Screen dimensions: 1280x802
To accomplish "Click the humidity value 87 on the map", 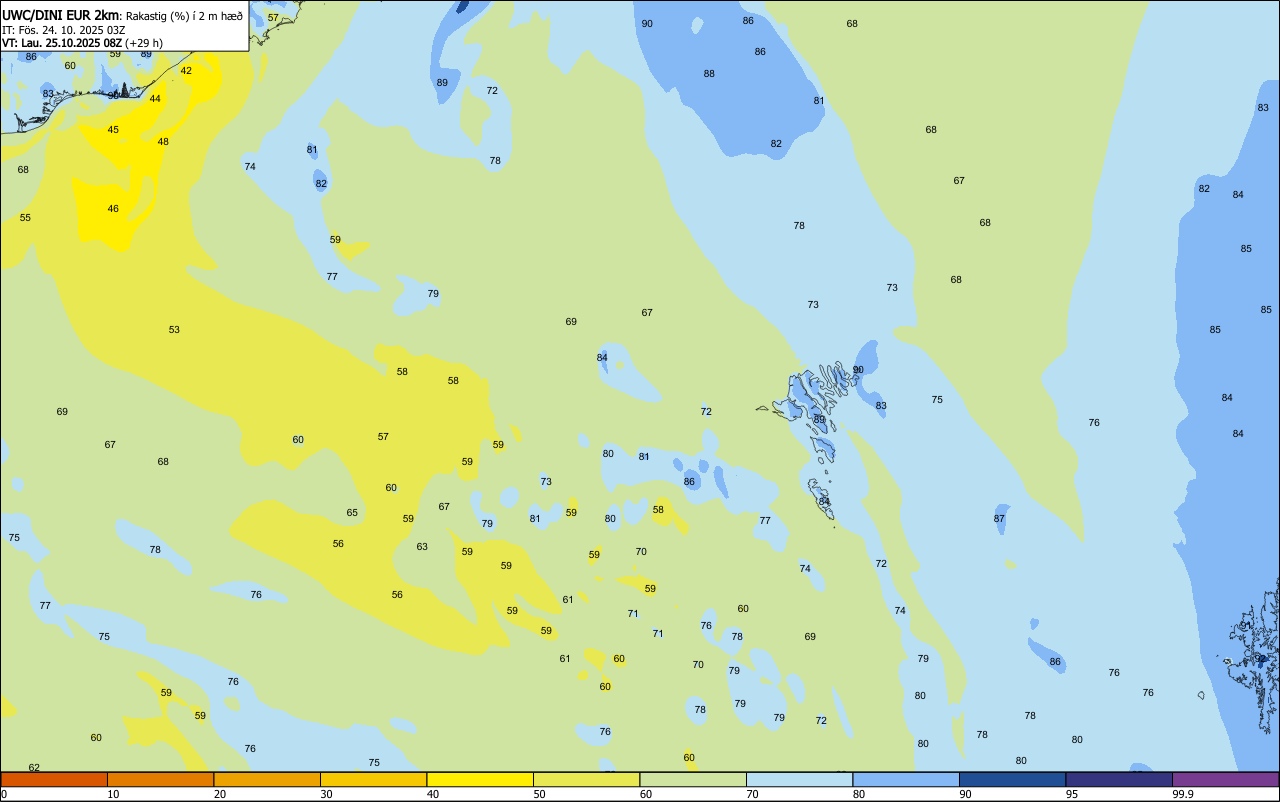I will click(999, 518).
